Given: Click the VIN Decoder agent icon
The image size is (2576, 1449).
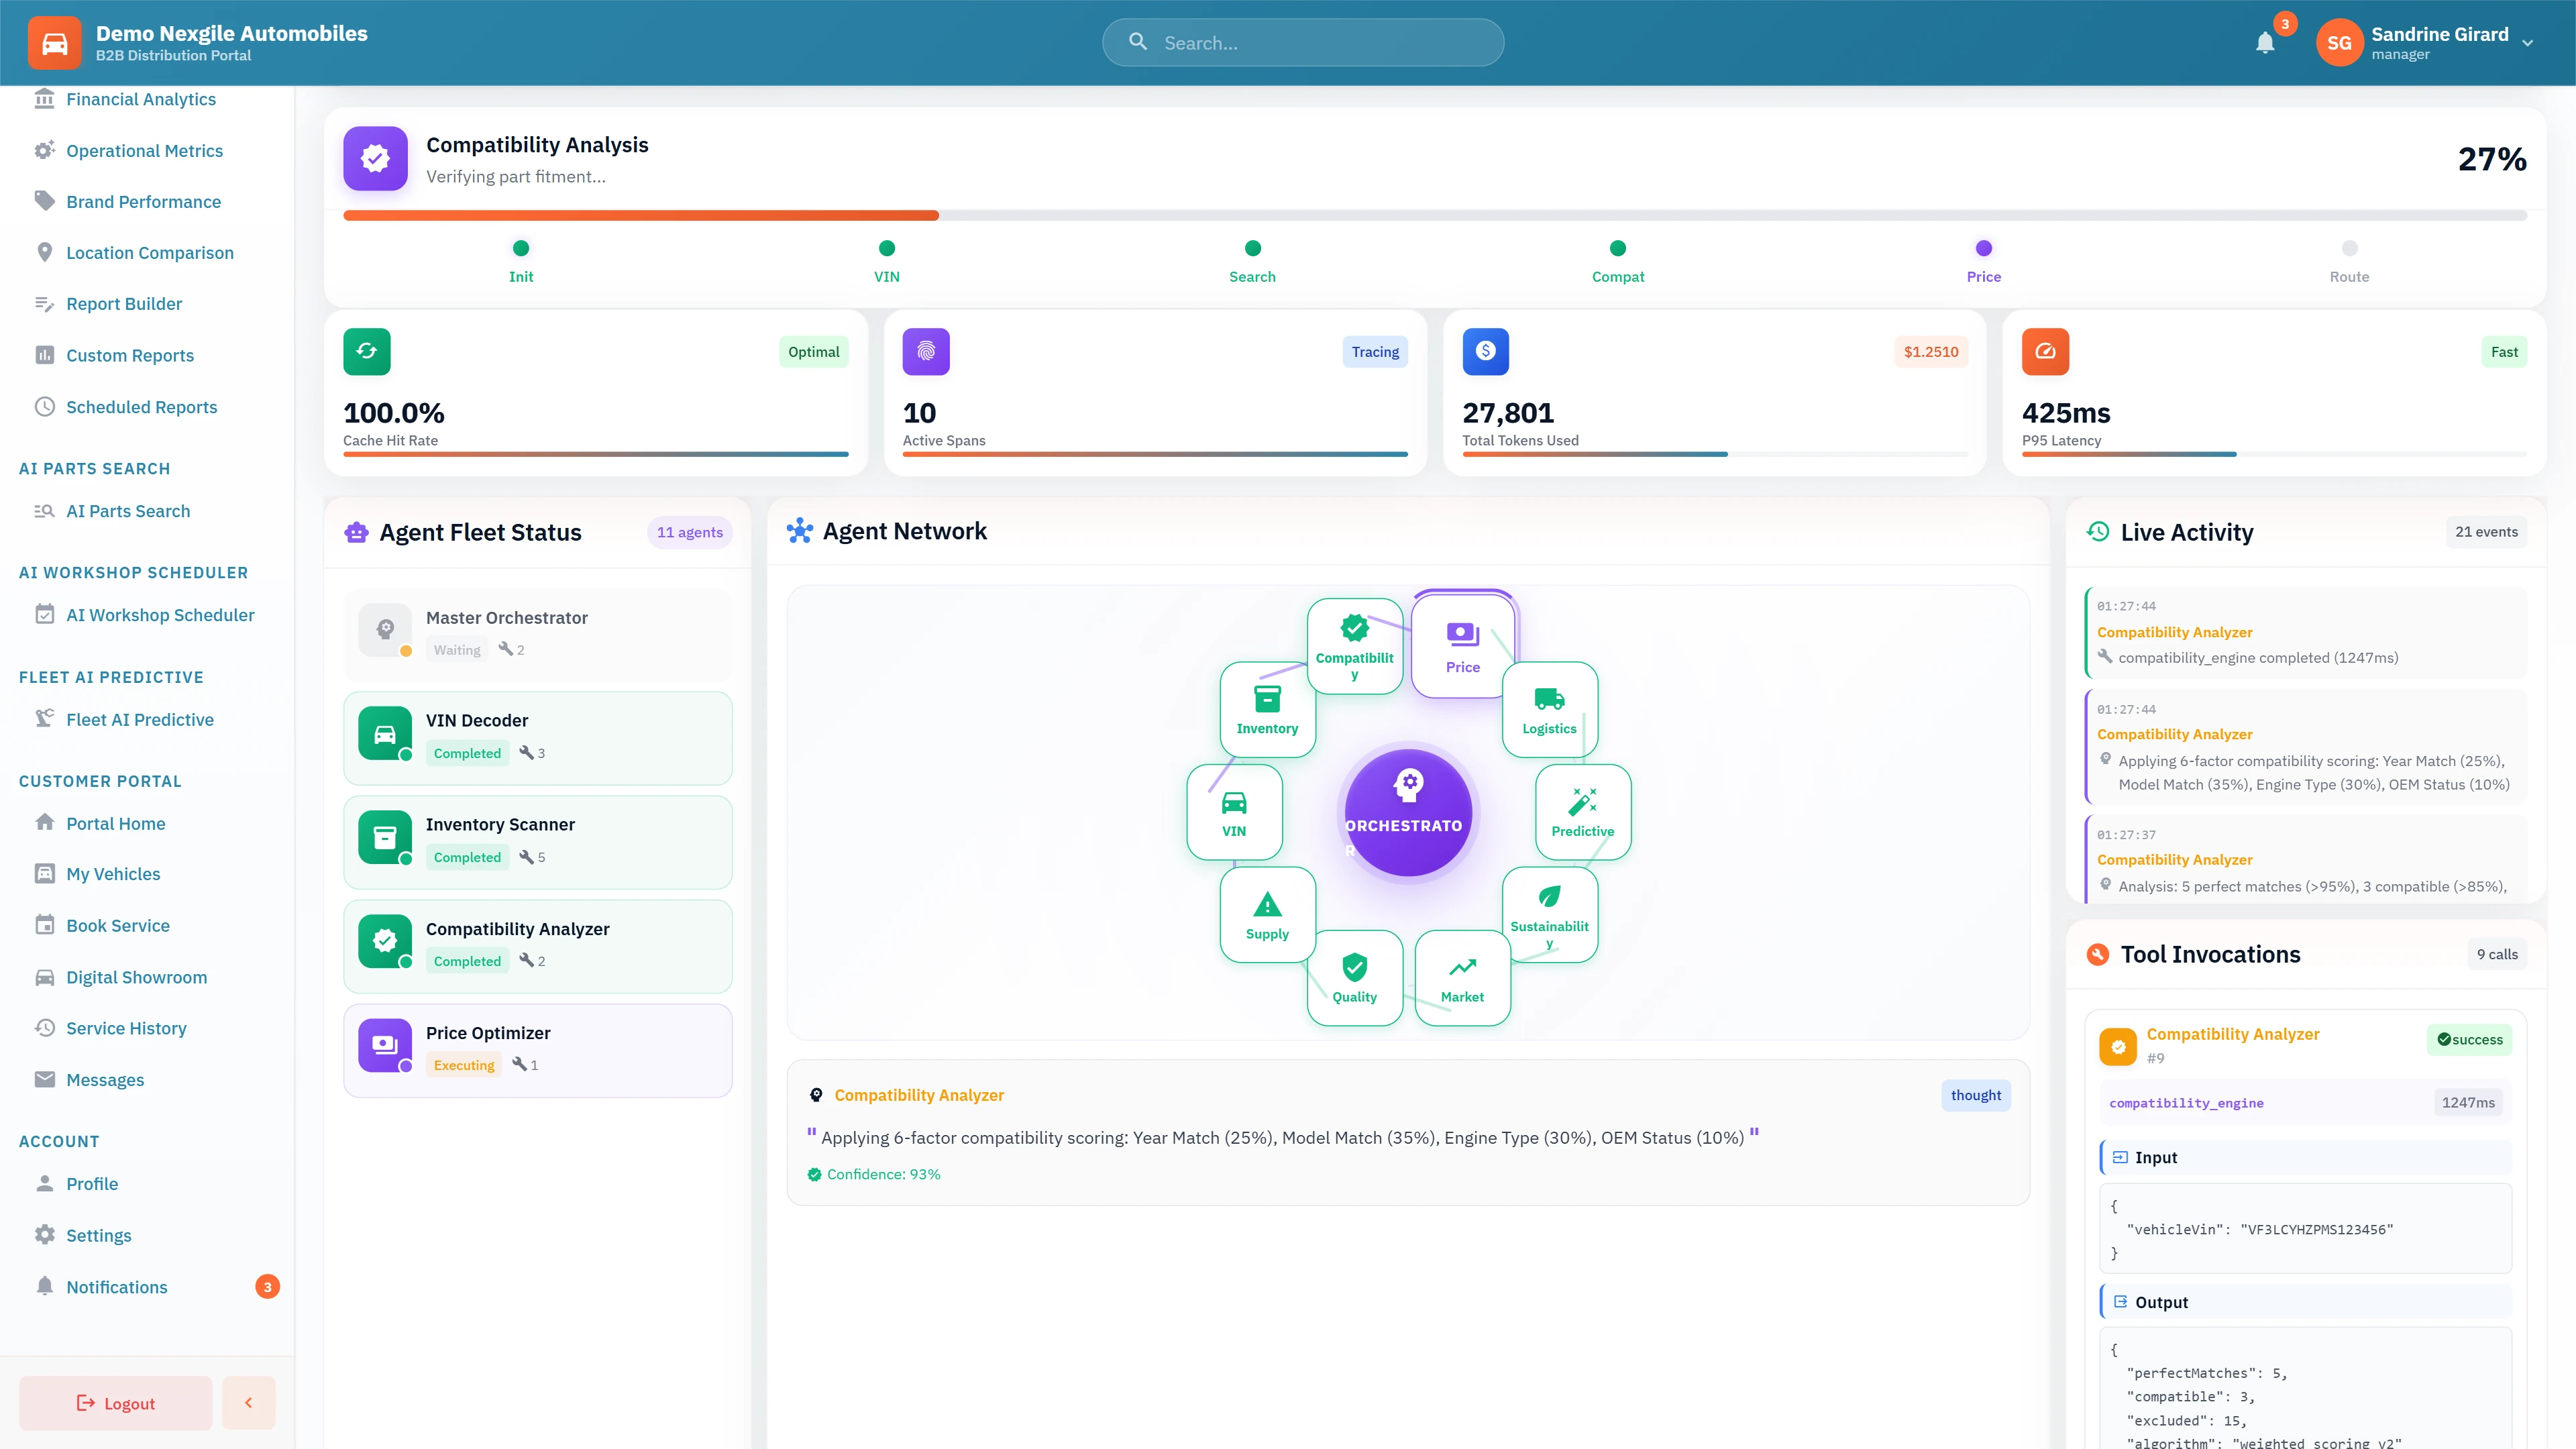Looking at the screenshot, I should [x=384, y=733].
